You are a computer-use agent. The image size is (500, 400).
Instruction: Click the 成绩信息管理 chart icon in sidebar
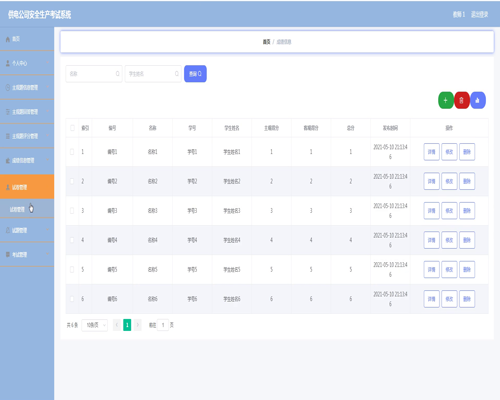pos(8,161)
